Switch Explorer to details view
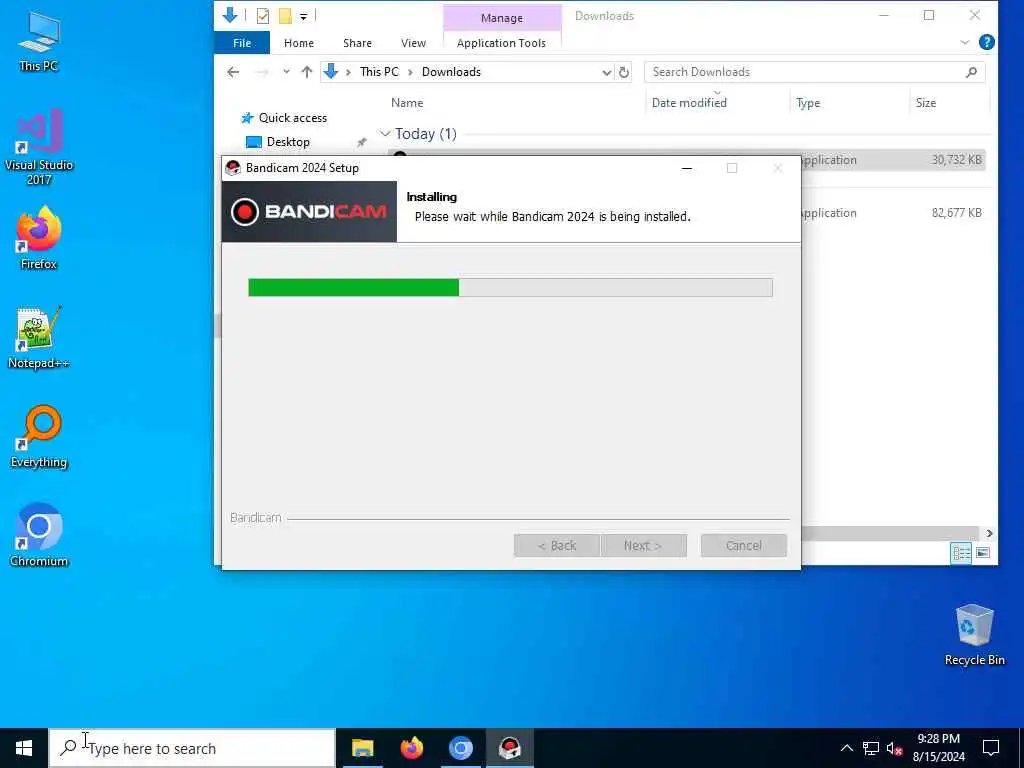1024x768 pixels. [961, 553]
